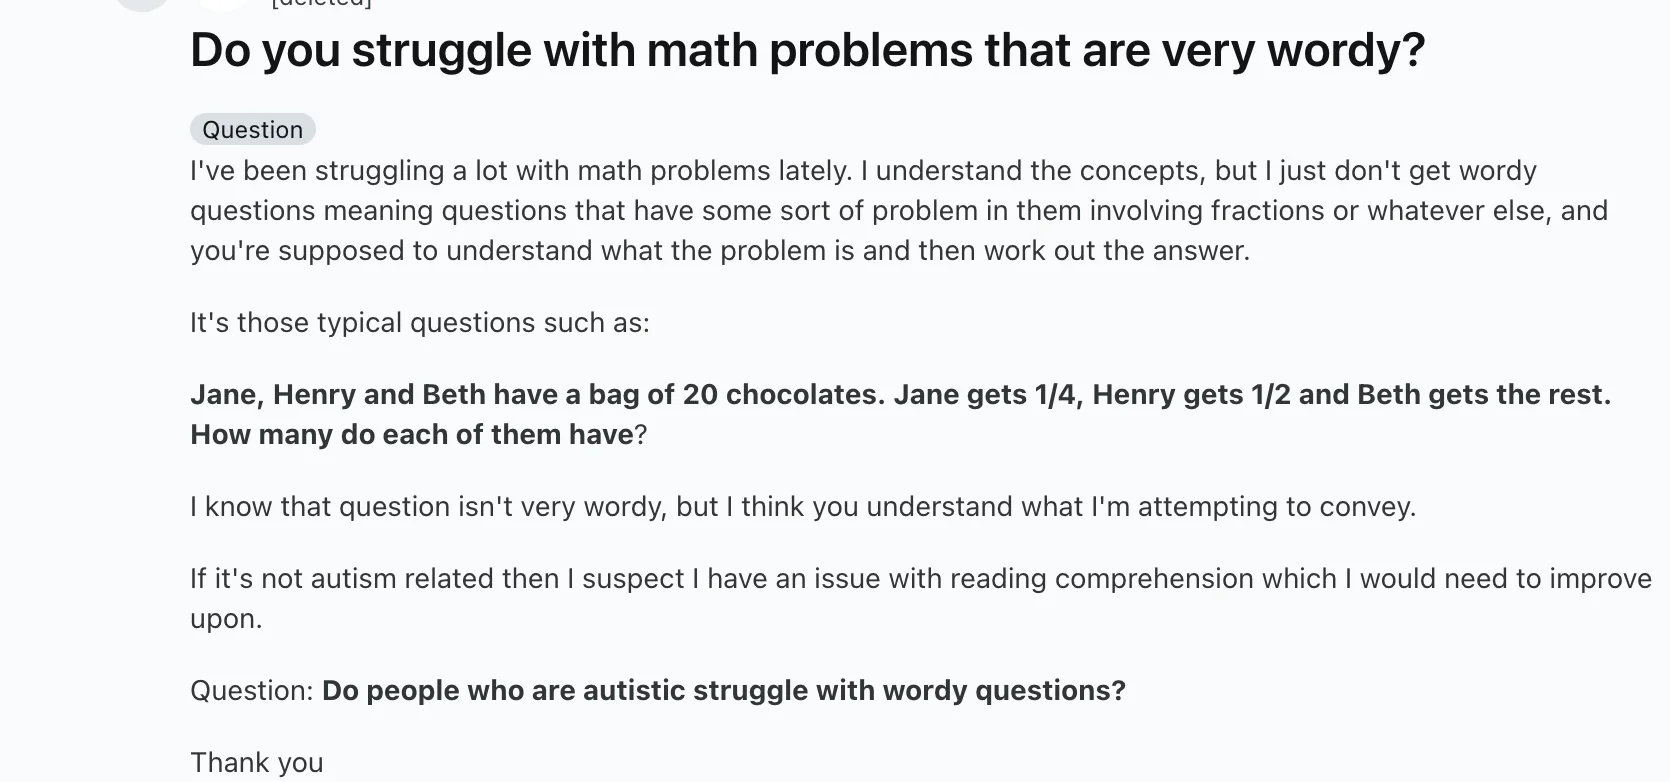Click the 'It's those typical questions' line

coord(420,323)
